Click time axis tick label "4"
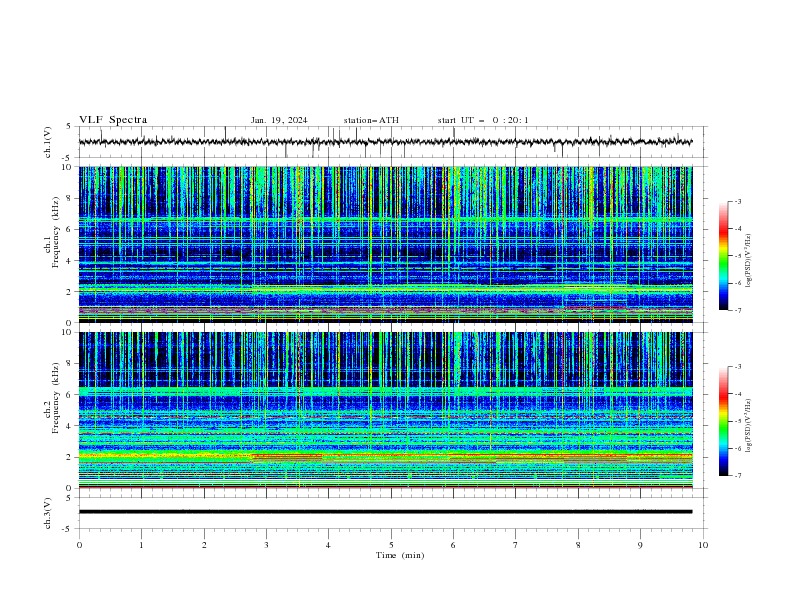Viewport: 792px width, 612px height. coord(328,545)
